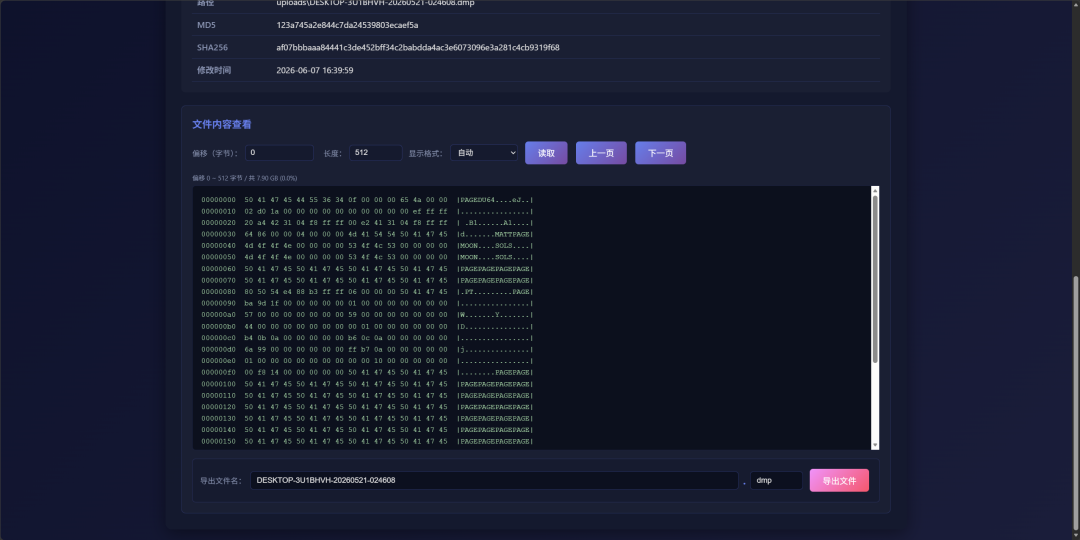The height and width of the screenshot is (540, 1080).
Task: Click the ASCII text |d.......MATTPAGE|
Action: (495, 234)
